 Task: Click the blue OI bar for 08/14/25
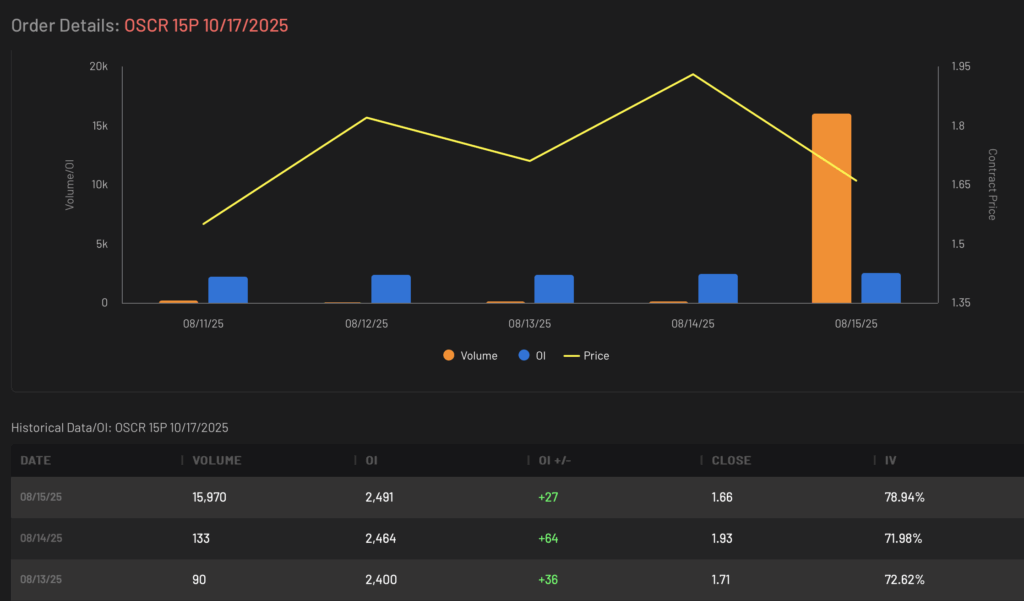718,288
